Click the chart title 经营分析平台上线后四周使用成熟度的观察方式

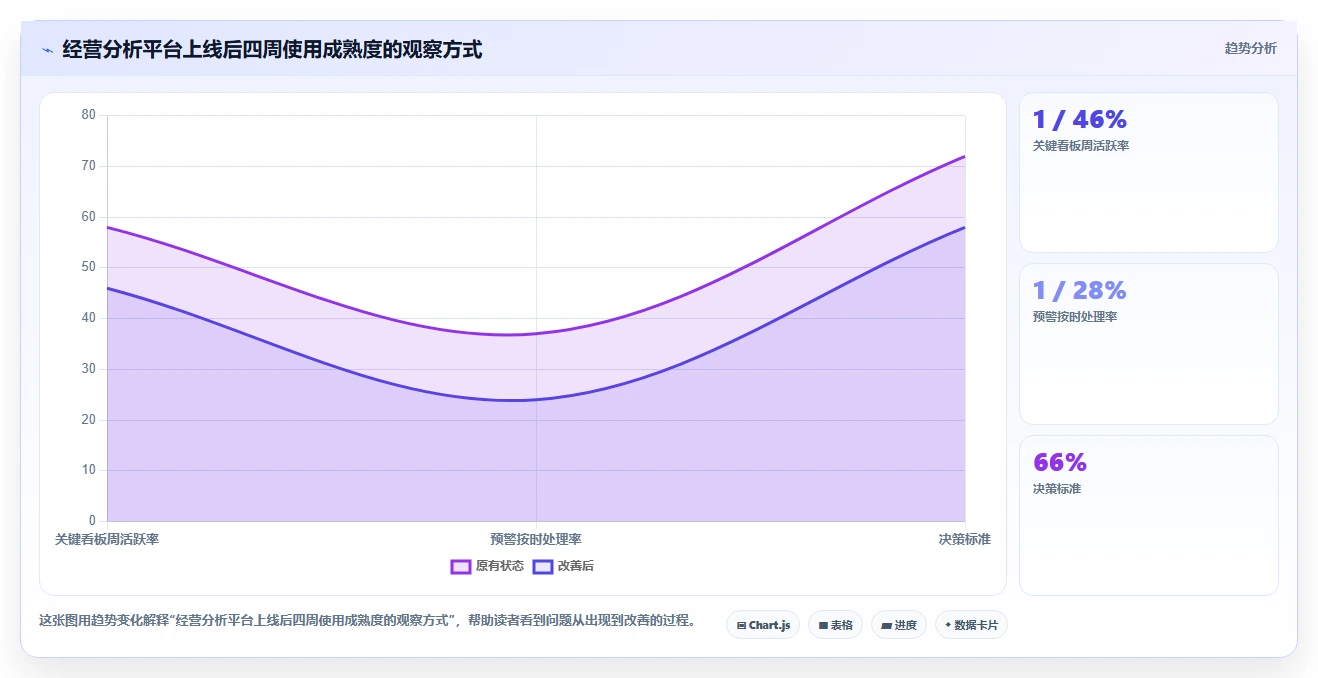point(272,49)
